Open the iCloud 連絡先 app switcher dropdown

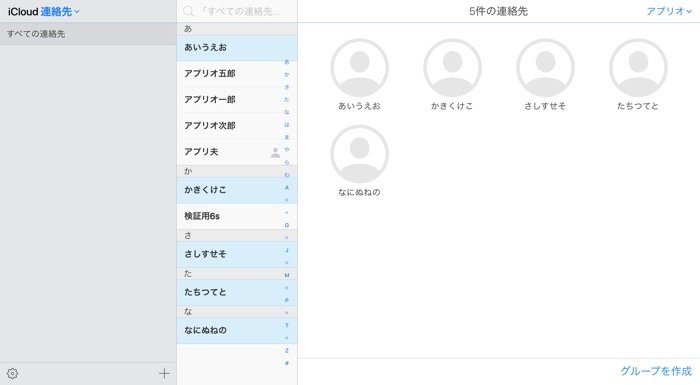point(43,12)
